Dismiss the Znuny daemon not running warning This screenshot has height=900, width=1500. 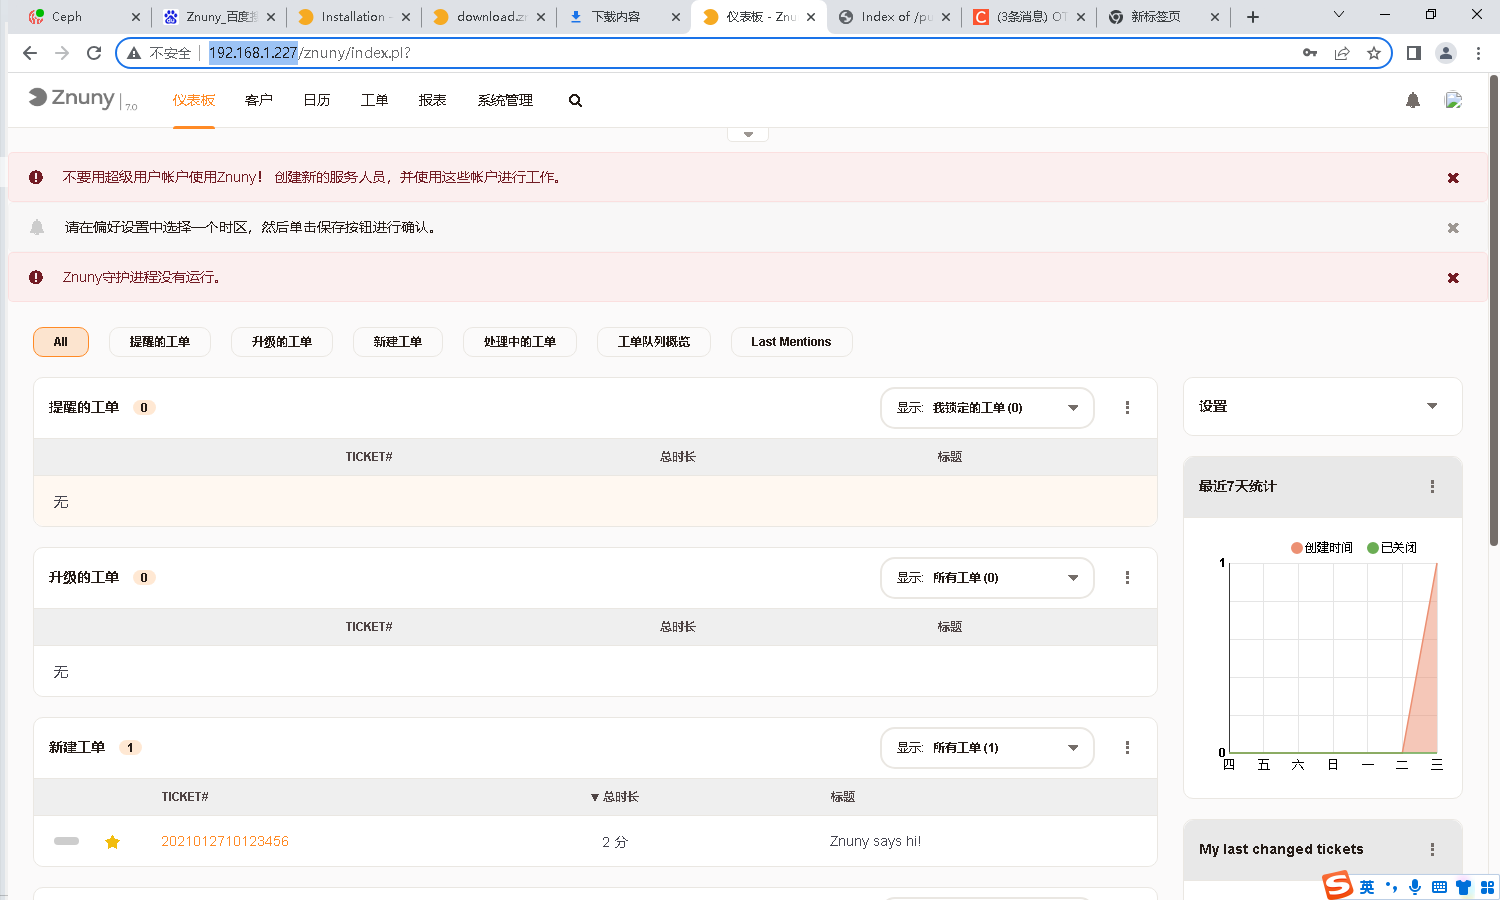1453,278
